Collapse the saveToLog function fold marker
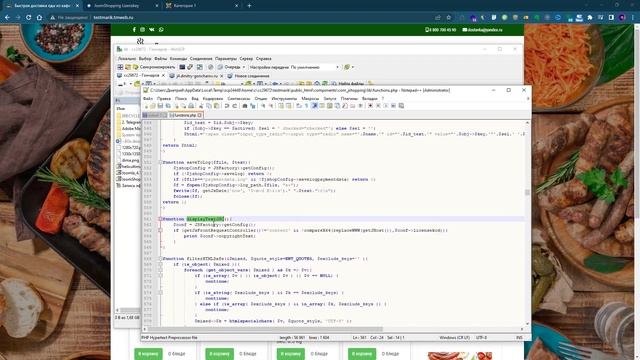Image resolution: width=640 pixels, height=360 pixels. 160,162
